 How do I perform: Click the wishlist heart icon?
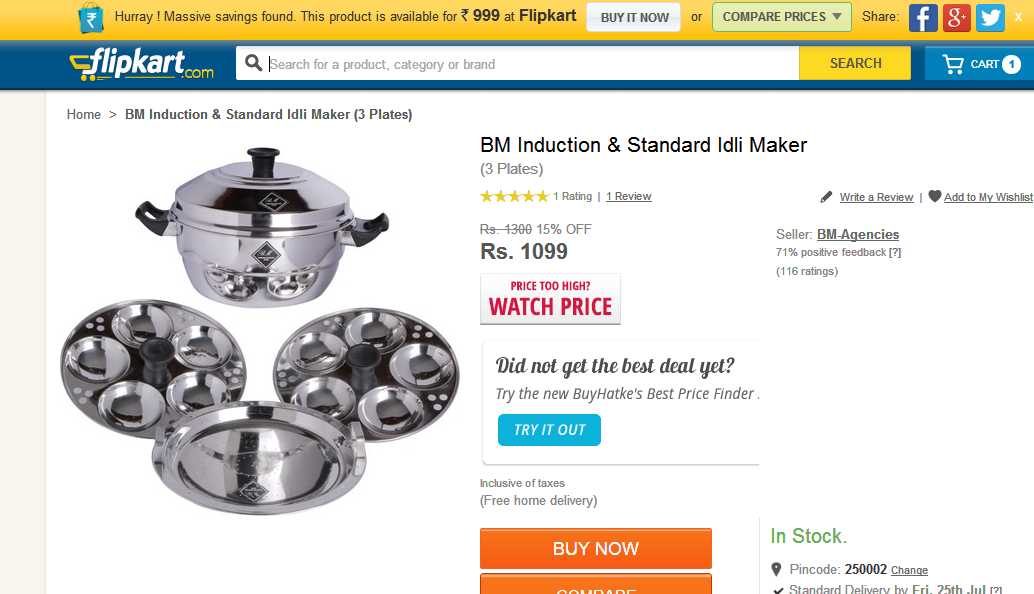click(934, 196)
